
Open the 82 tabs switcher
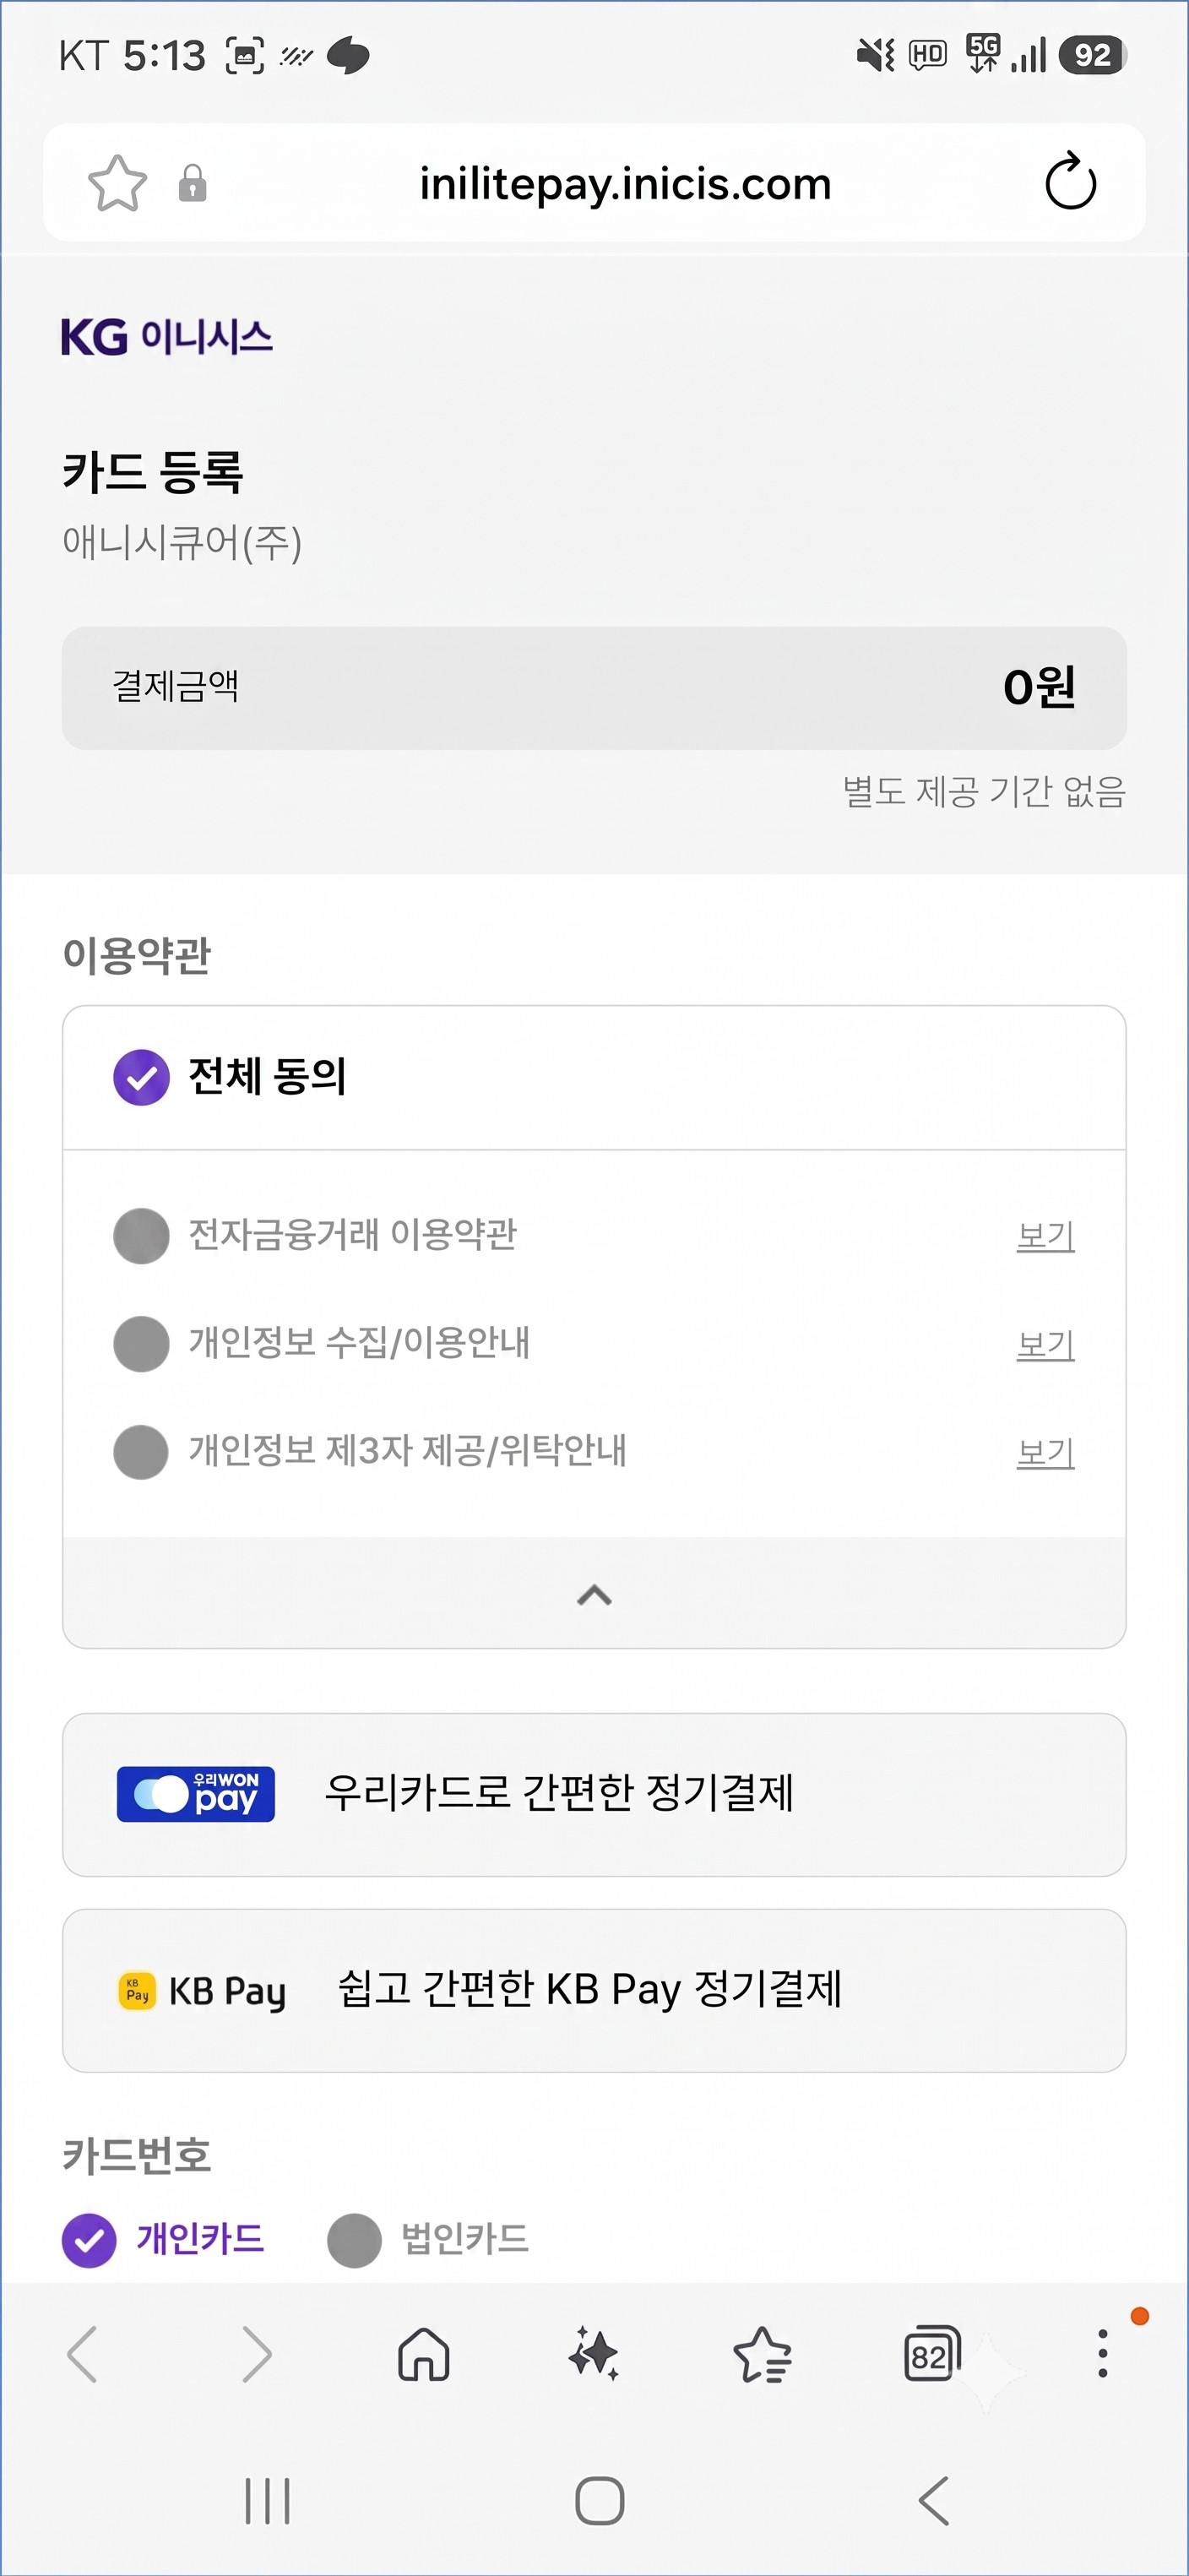click(x=932, y=2354)
